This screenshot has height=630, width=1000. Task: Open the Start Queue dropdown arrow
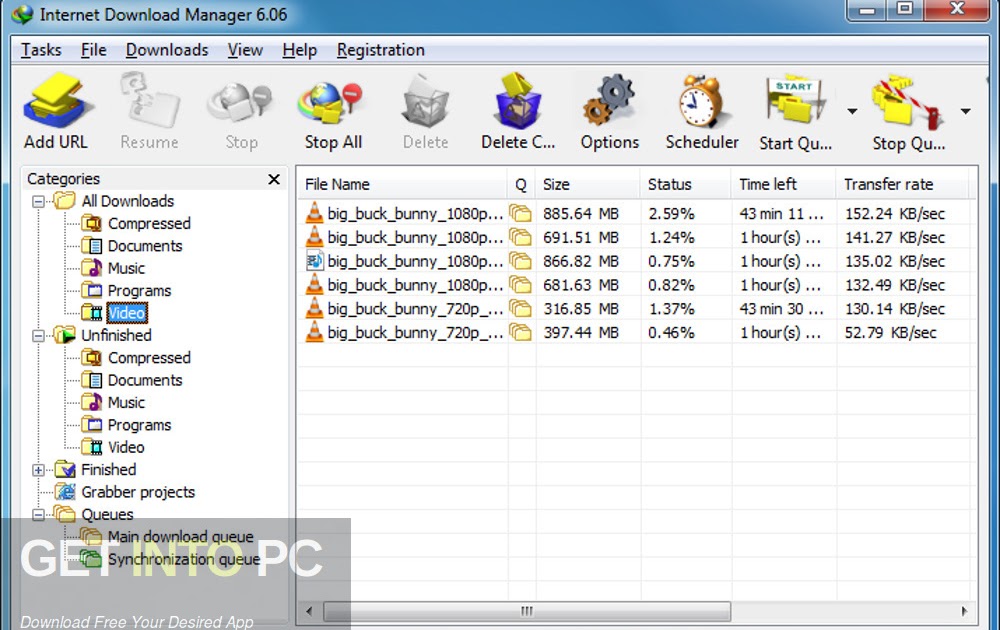click(852, 111)
